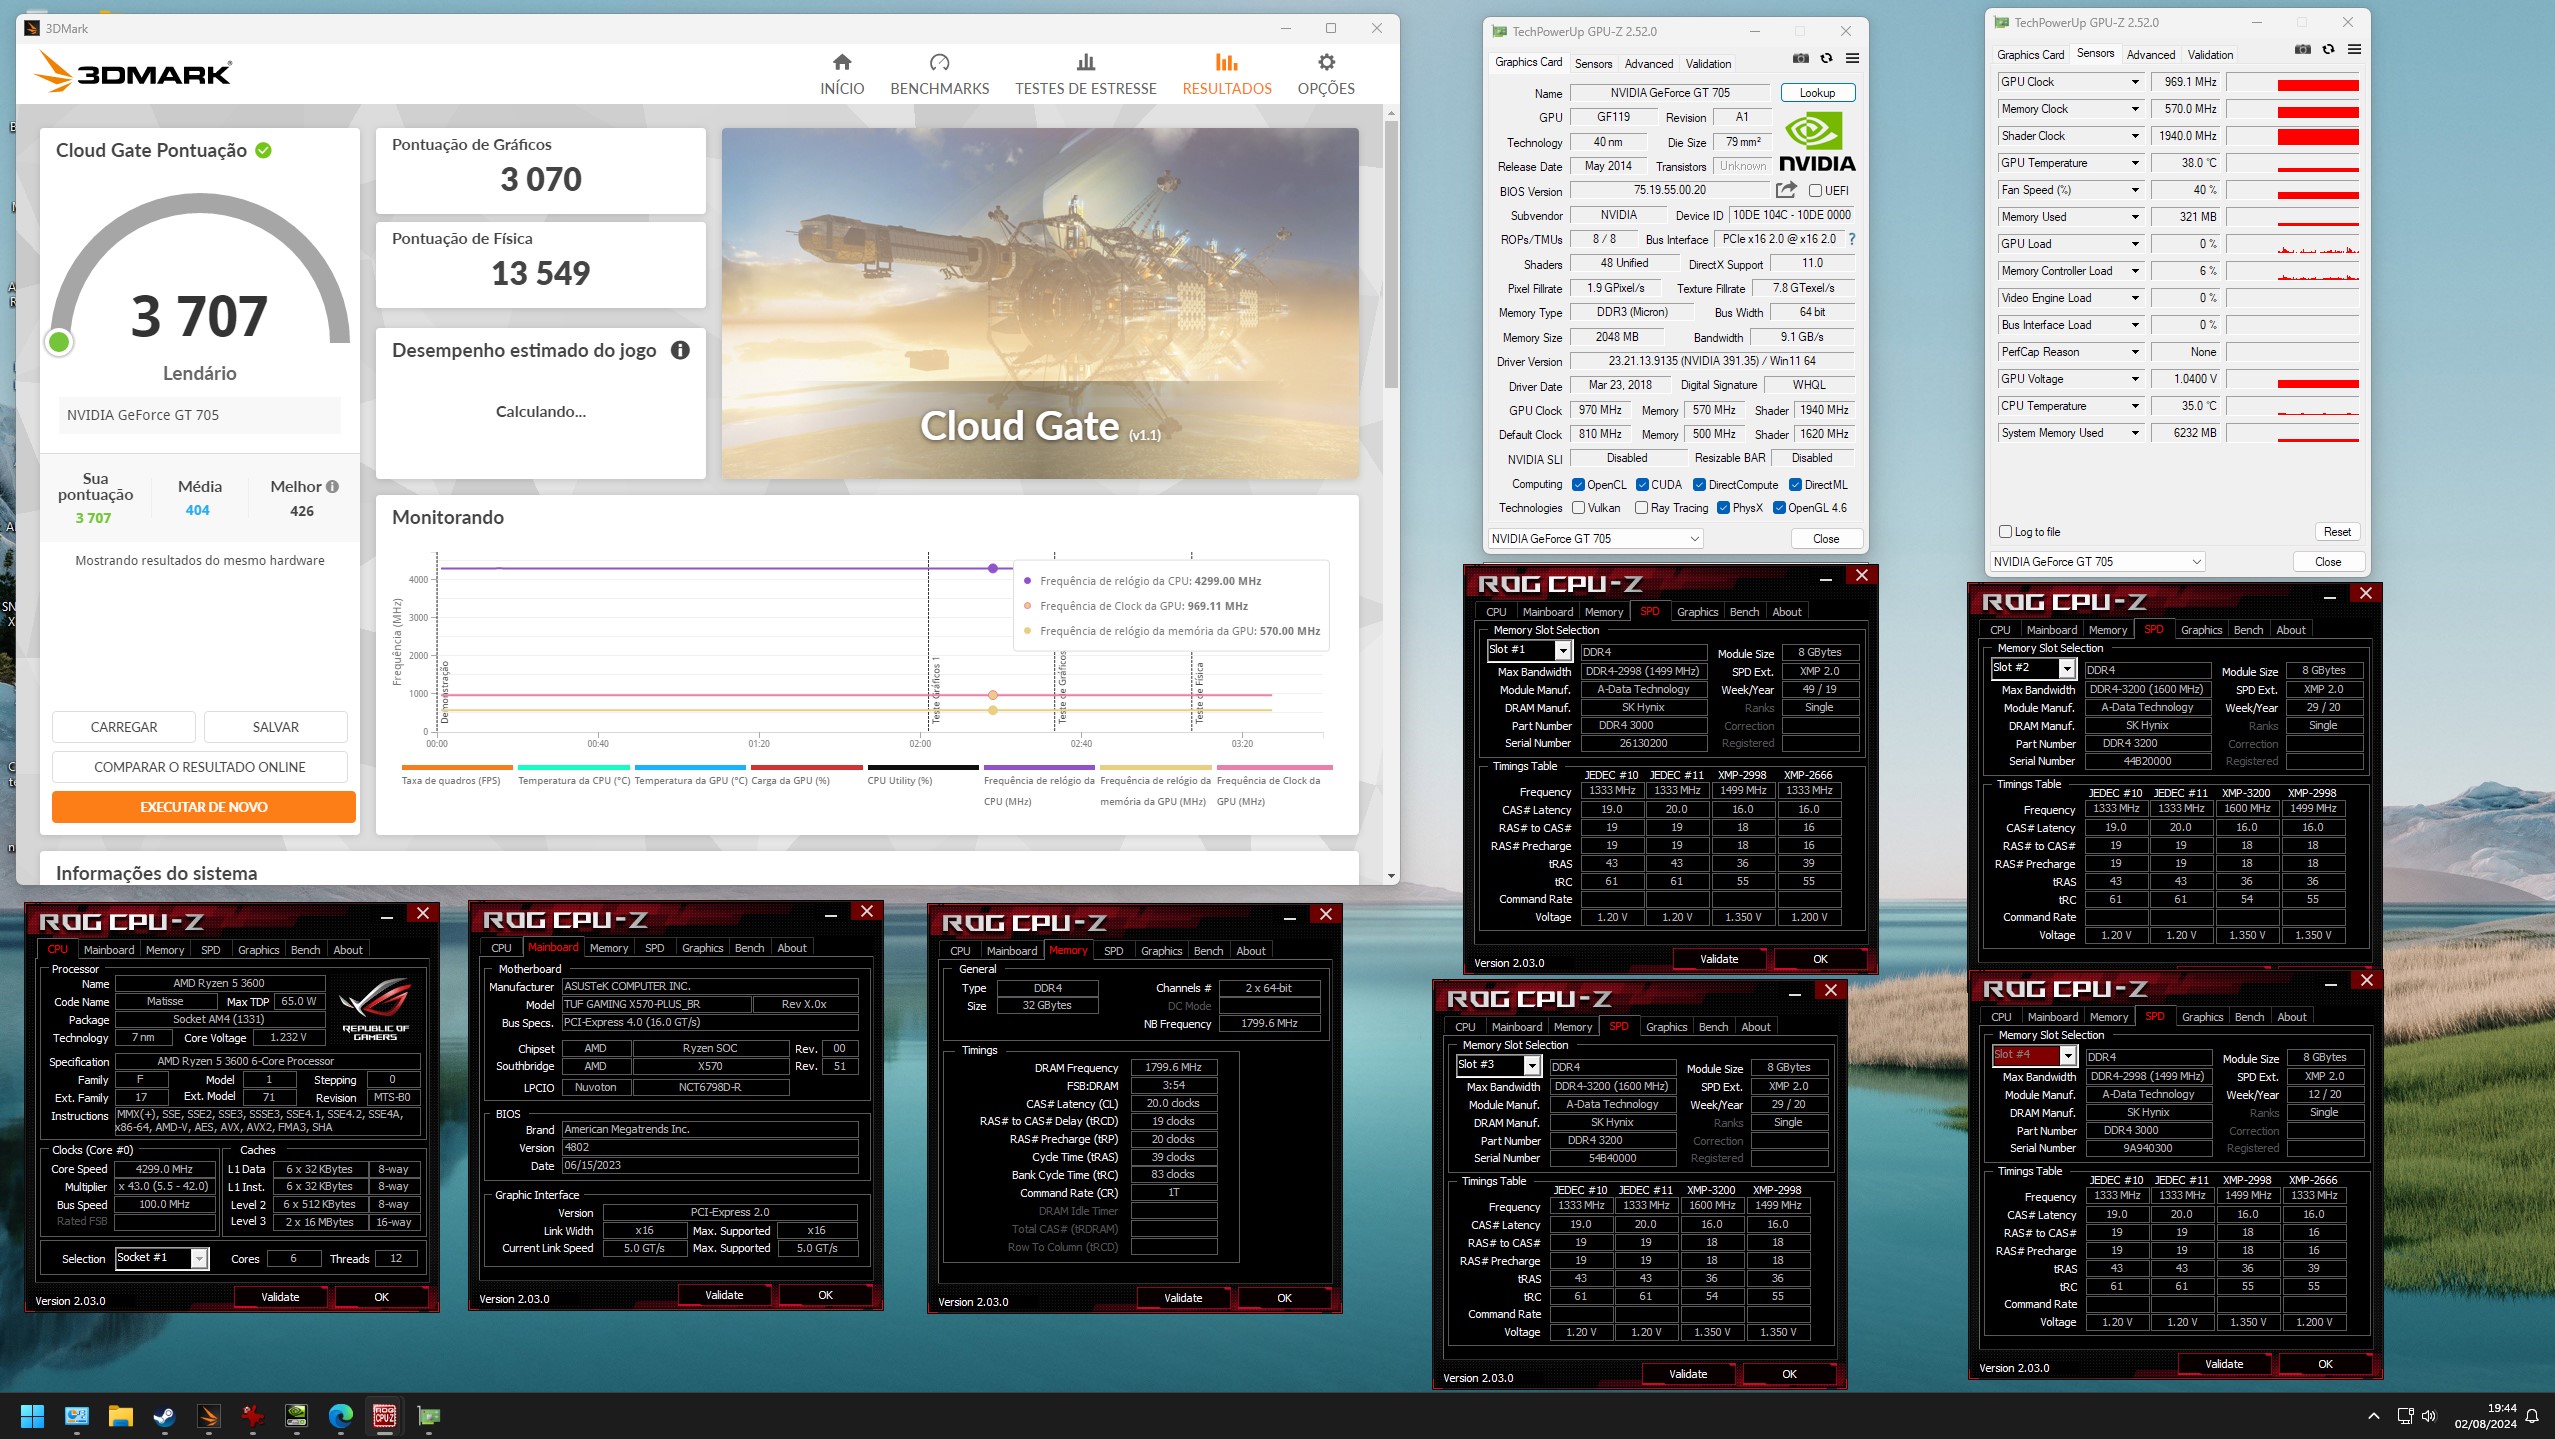The image size is (2555, 1439).
Task: Take screenshot via camera icon in GPU-Z Graphics Card window
Action: point(1800,58)
